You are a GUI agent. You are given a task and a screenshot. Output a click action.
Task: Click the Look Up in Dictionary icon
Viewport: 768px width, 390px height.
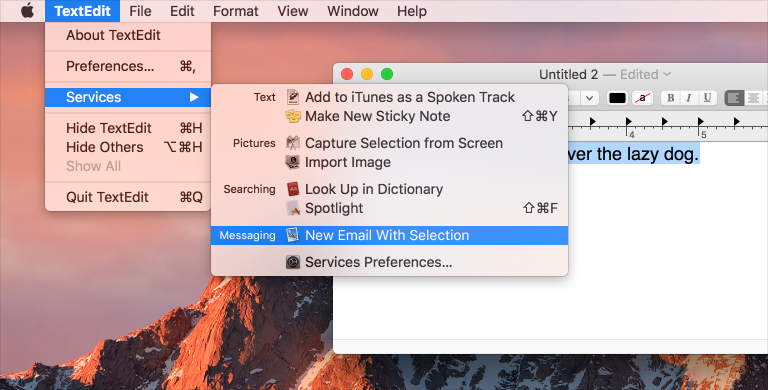tap(293, 189)
